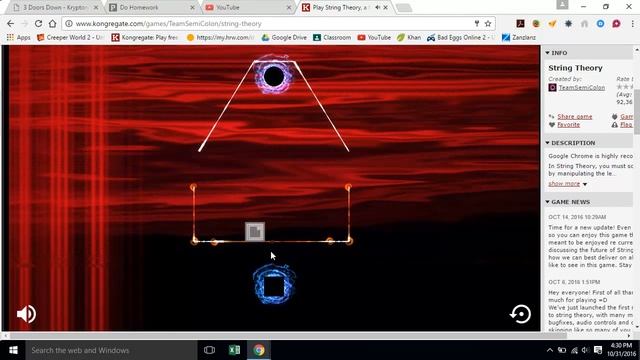The width and height of the screenshot is (640, 360).
Task: Open the Adobe Acrobat extension icon
Action: pyautogui.click(x=520, y=24)
